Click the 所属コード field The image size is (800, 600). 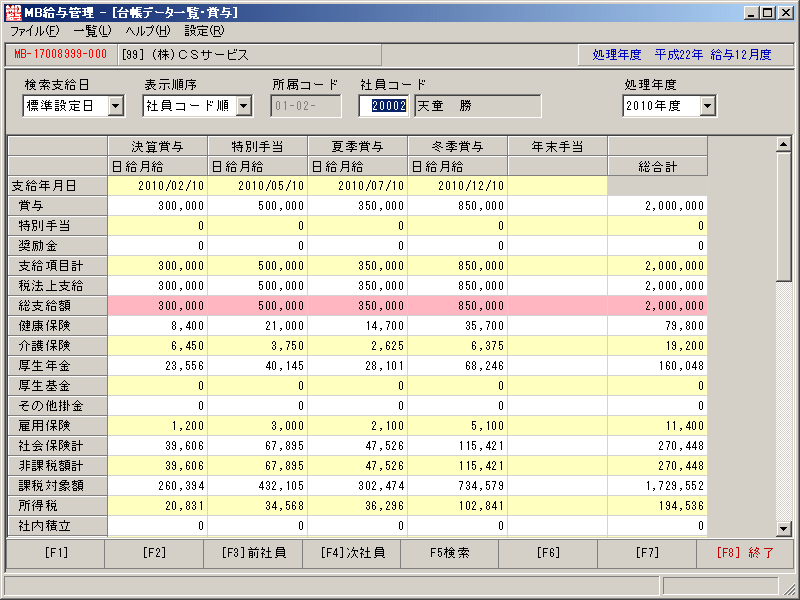(x=306, y=106)
